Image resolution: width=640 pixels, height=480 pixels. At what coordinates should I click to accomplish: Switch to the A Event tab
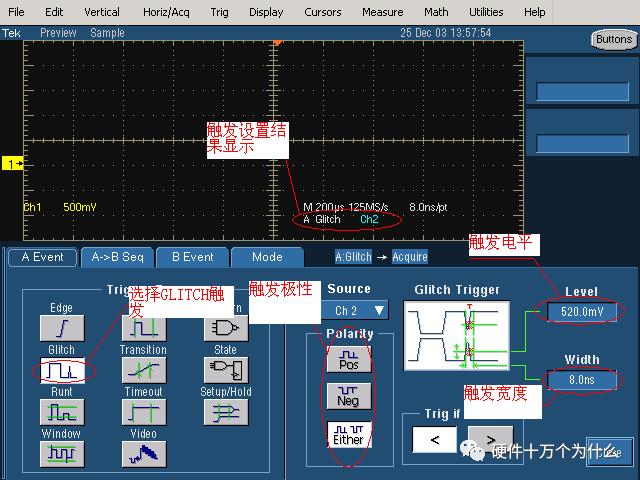(x=43, y=257)
